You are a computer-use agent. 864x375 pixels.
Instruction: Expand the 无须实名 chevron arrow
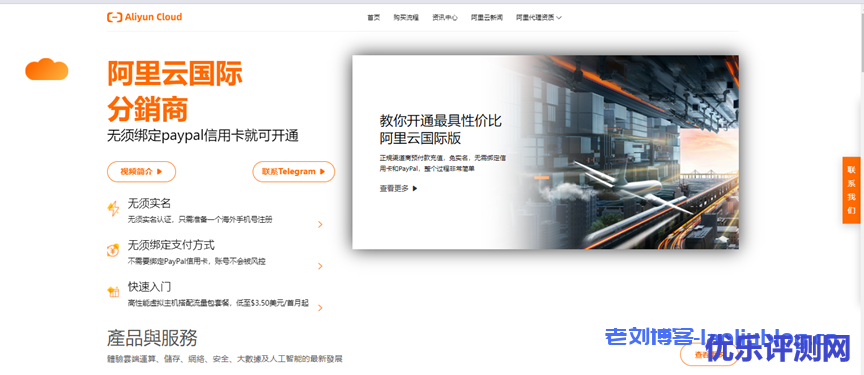[x=320, y=224]
